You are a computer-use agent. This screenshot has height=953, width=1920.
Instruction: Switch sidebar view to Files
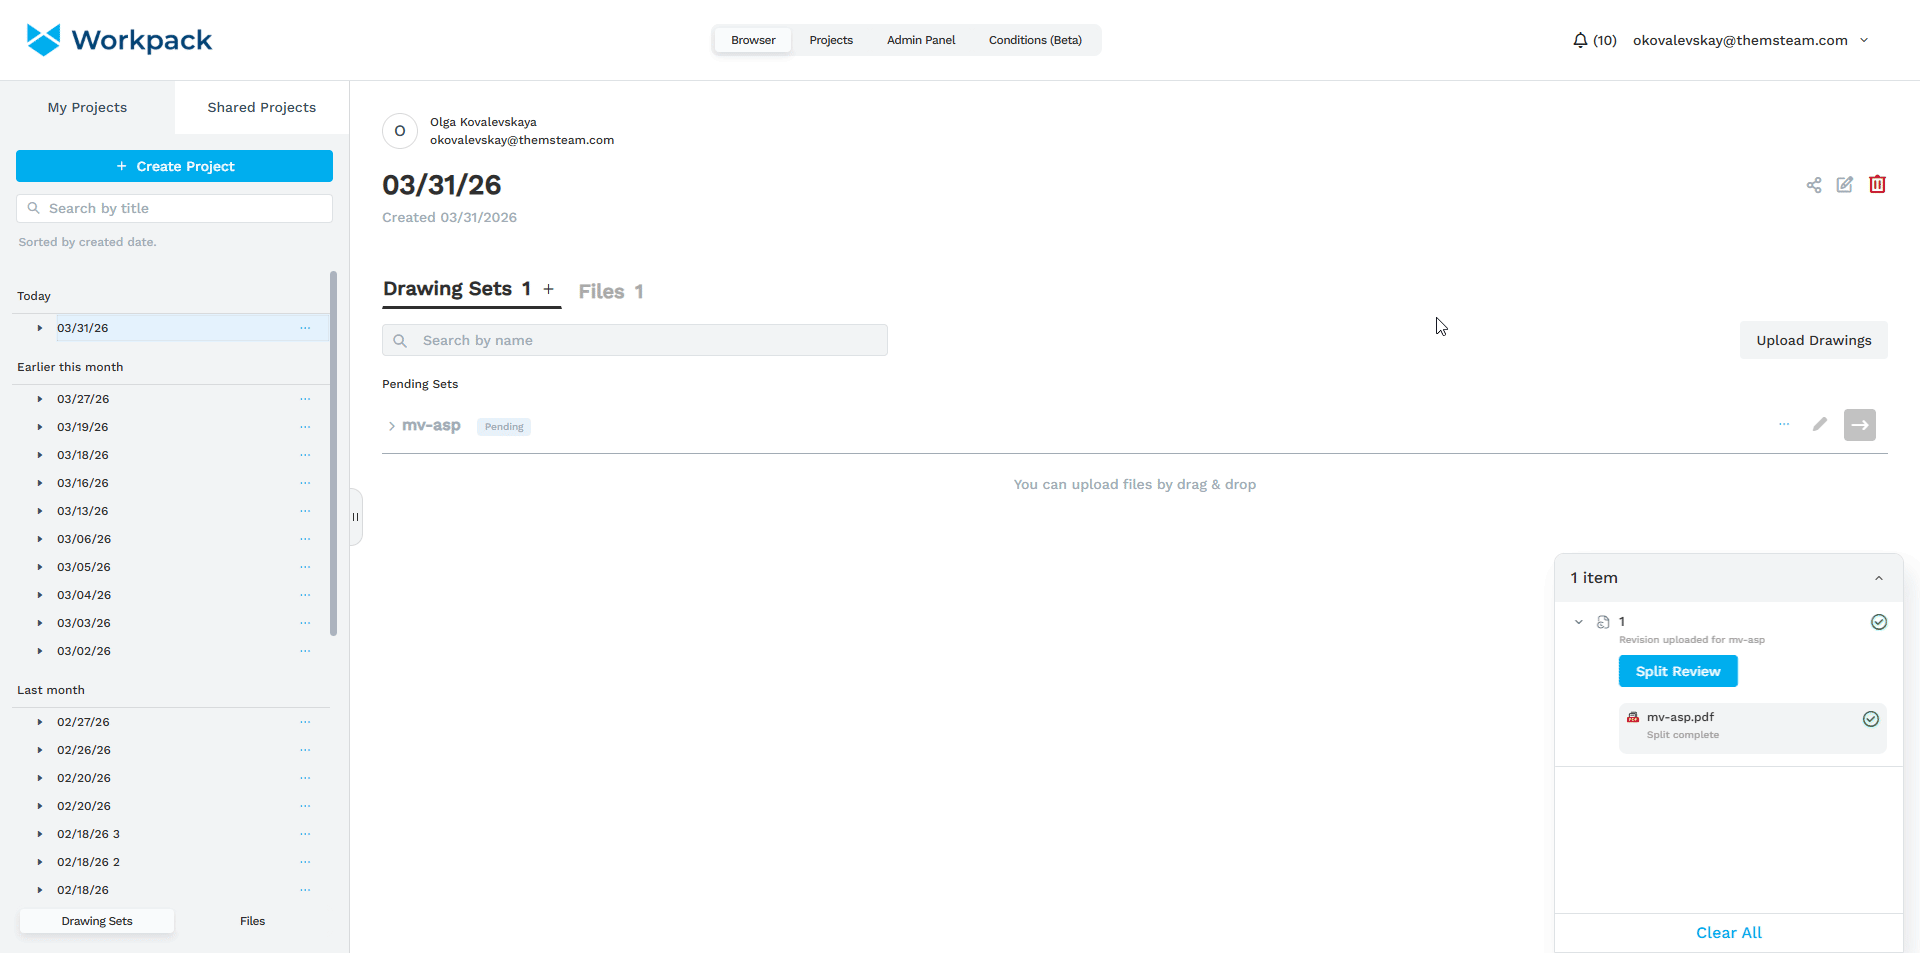(252, 921)
